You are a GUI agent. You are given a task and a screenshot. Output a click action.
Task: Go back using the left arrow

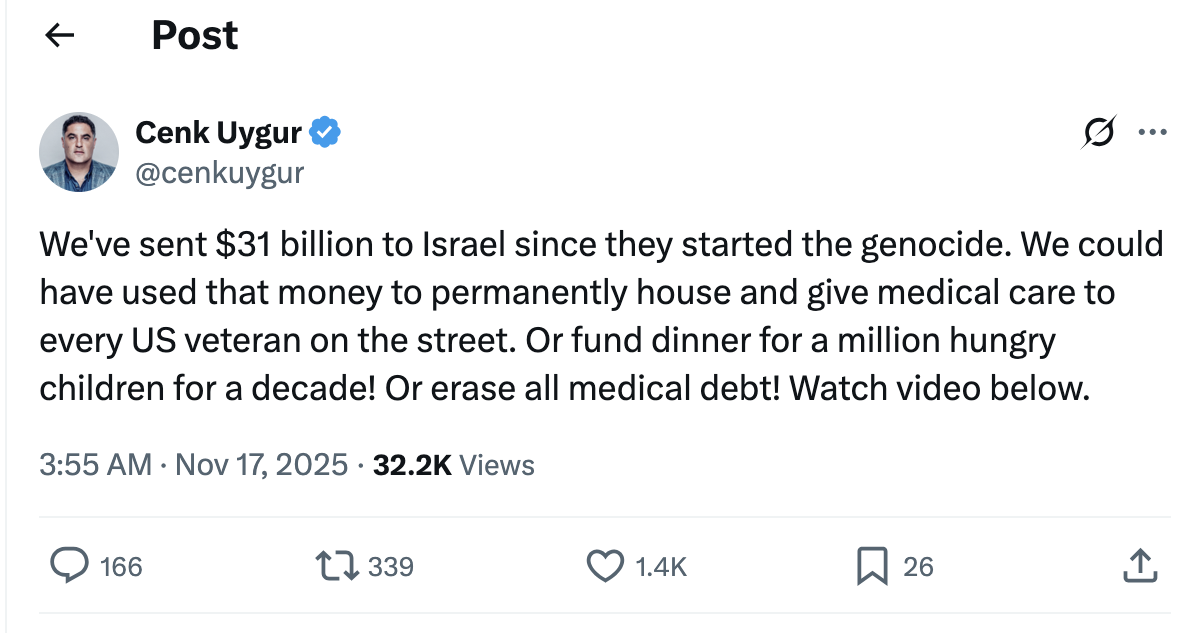(x=60, y=36)
